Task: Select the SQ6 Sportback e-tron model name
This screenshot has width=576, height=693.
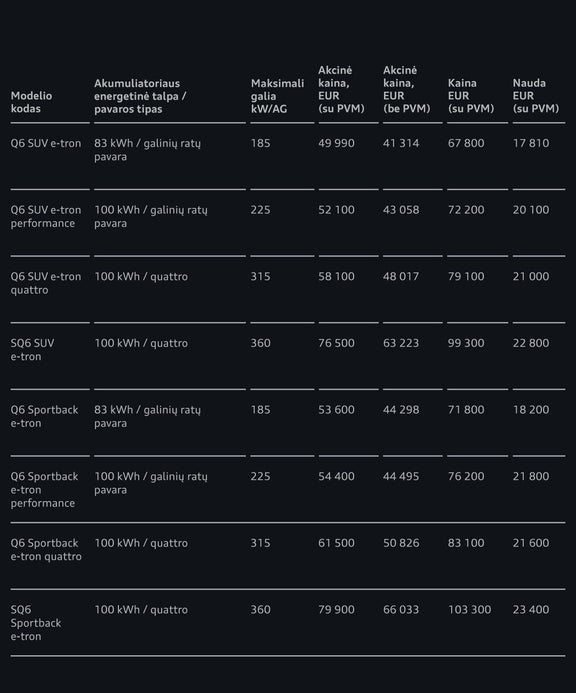Action: tap(36, 623)
